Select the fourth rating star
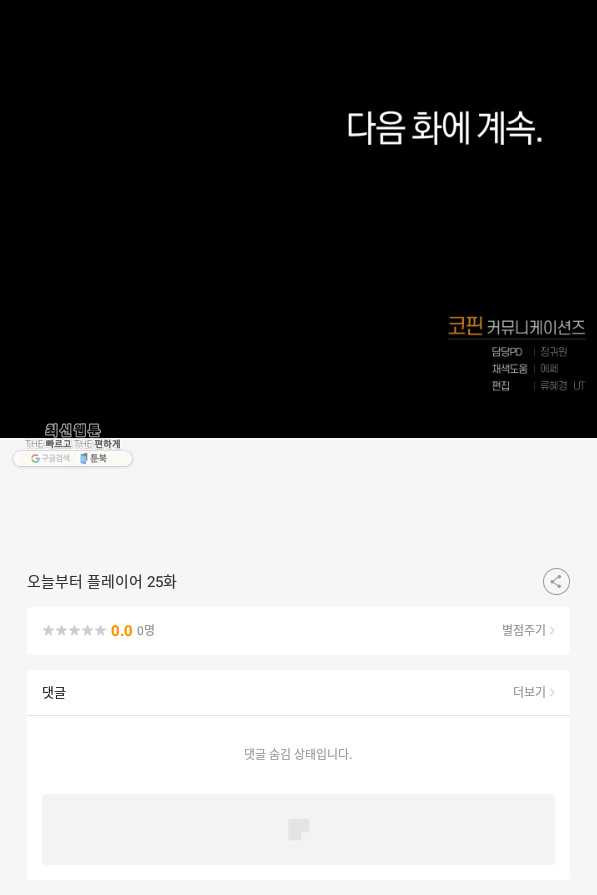This screenshot has height=895, width=597. [88, 630]
